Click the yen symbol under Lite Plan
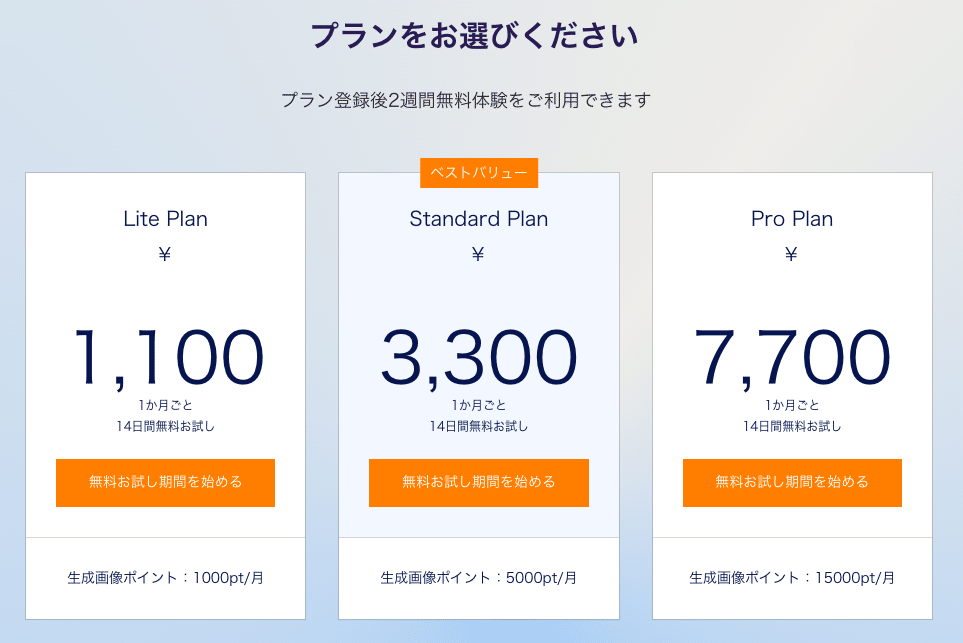Screen dimensions: 963x643 (165, 254)
